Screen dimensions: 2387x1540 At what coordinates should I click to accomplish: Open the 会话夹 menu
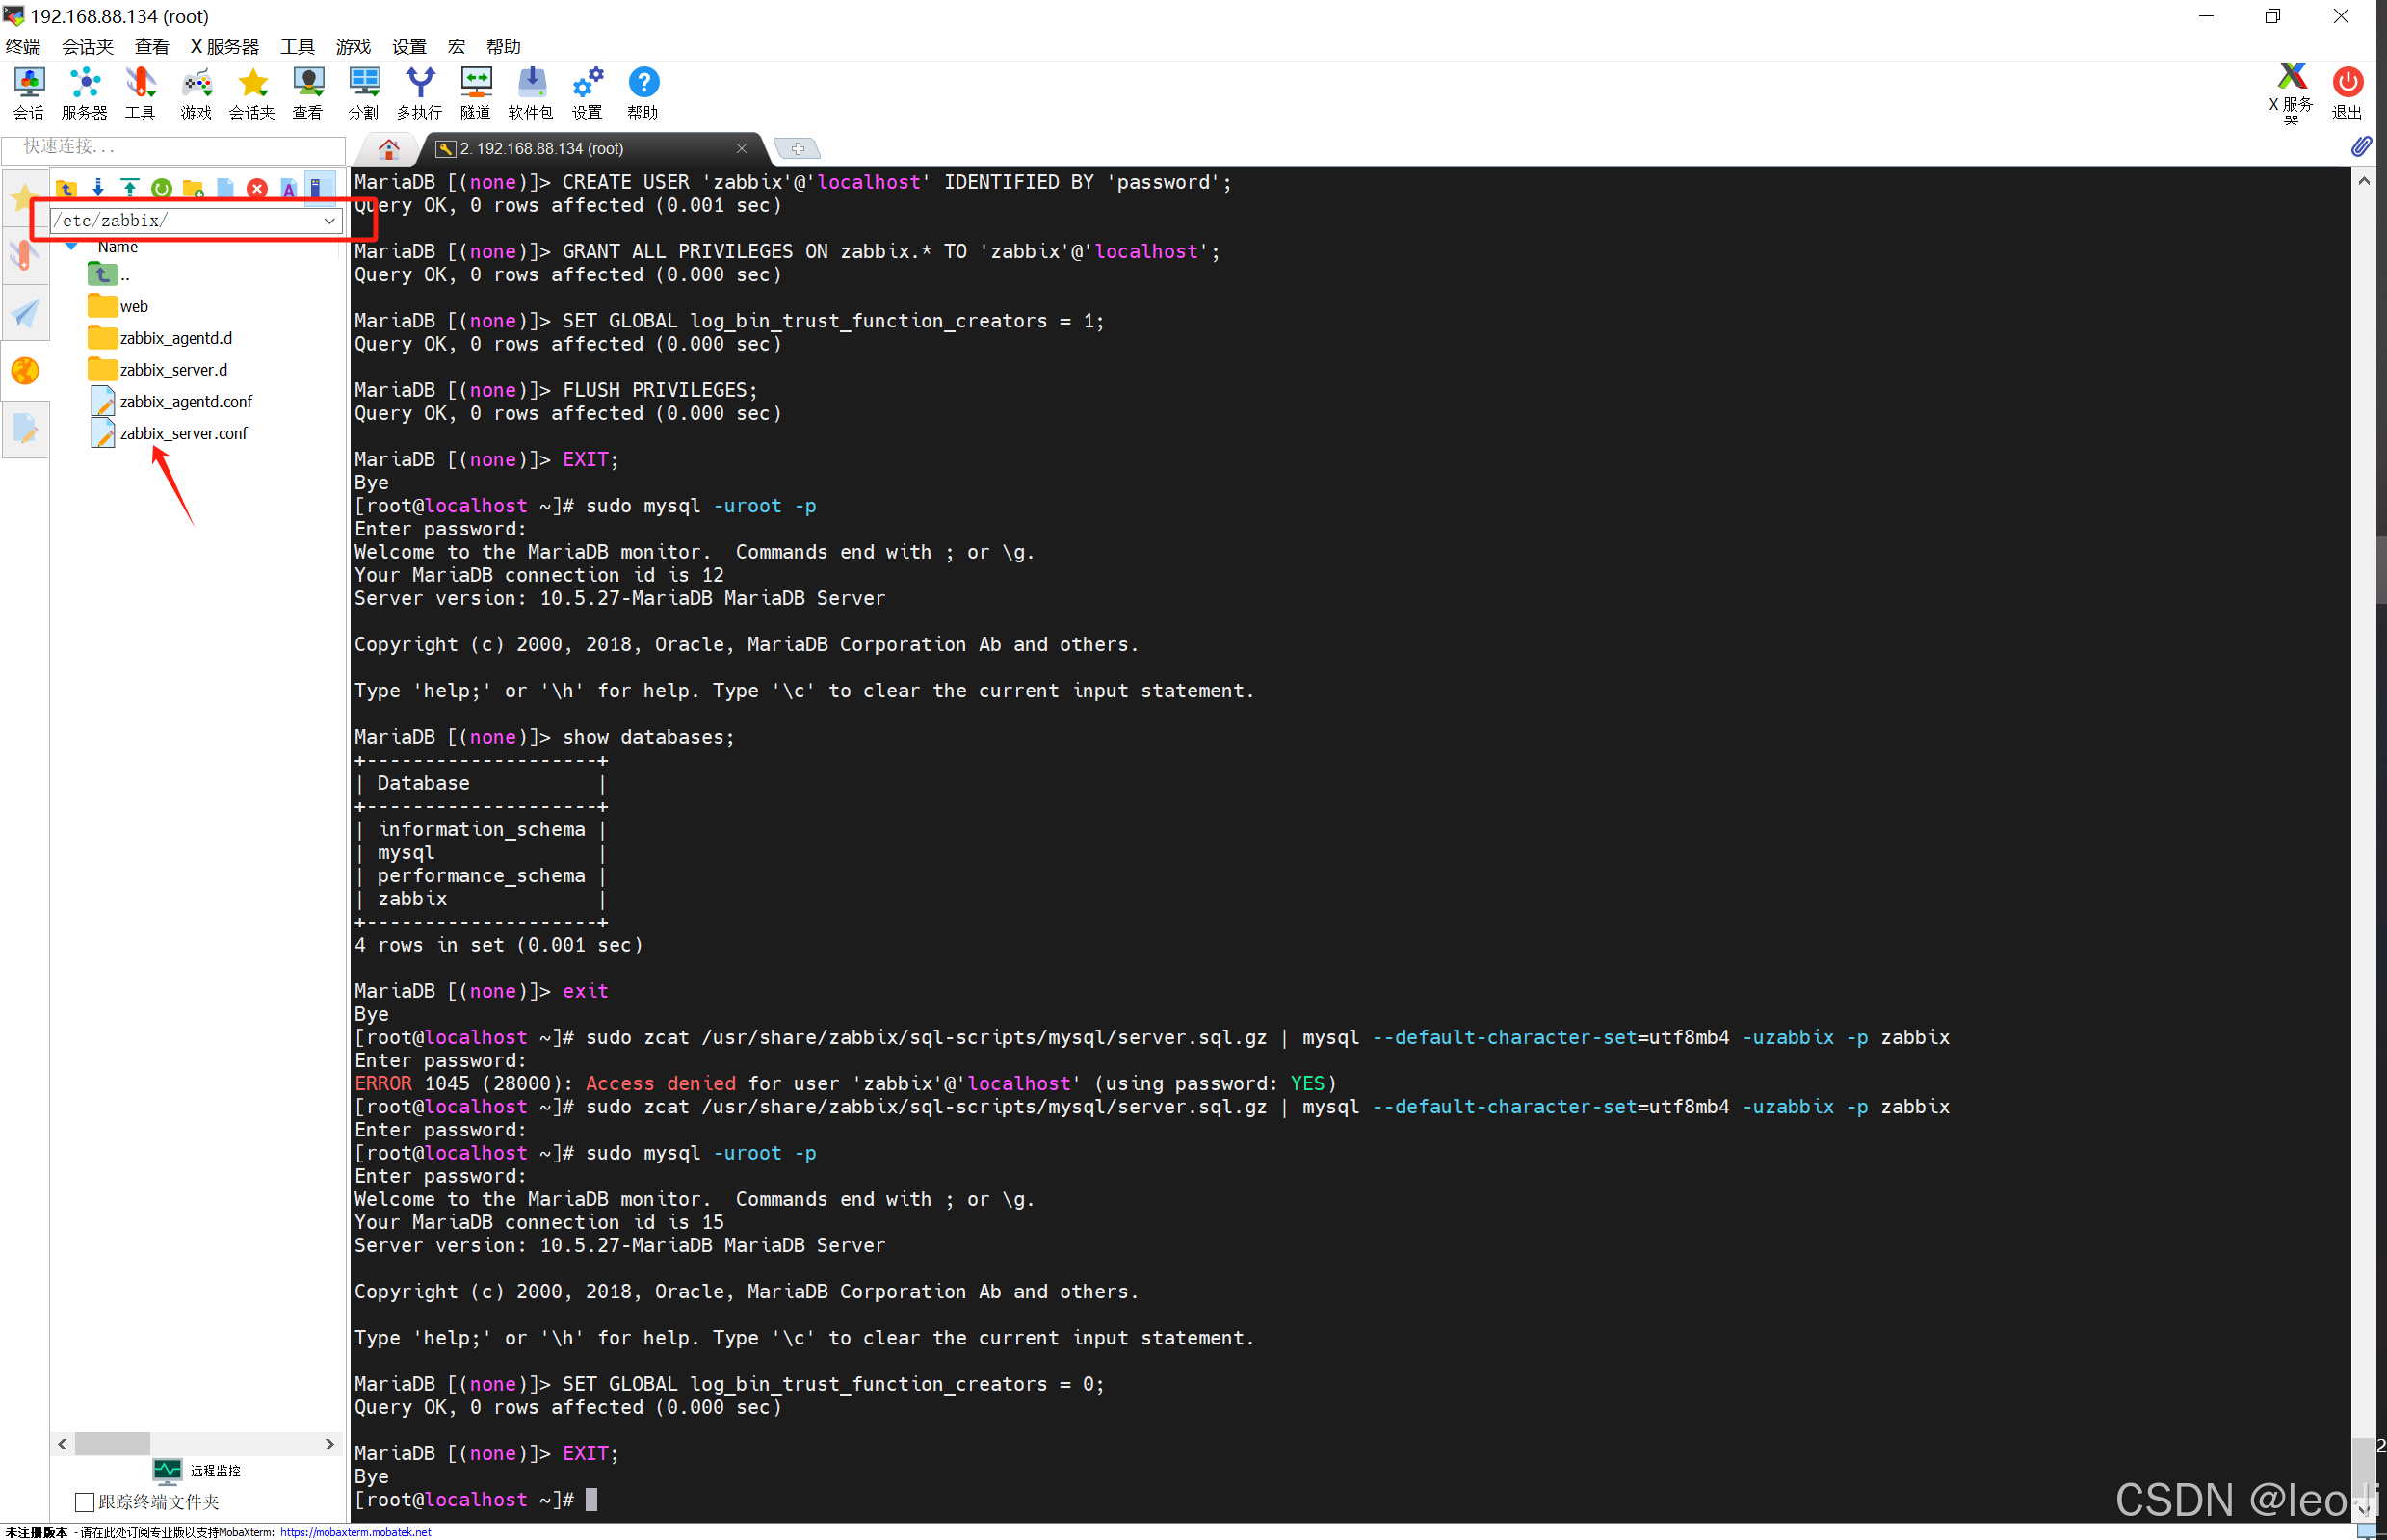[87, 47]
